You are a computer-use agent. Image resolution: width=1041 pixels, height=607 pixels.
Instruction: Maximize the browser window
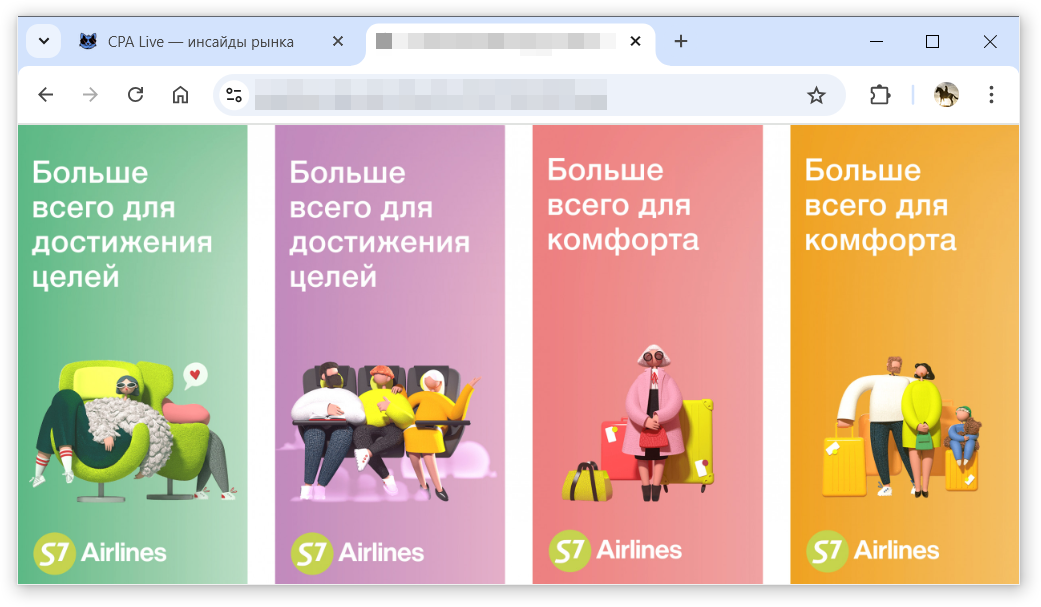click(x=932, y=41)
